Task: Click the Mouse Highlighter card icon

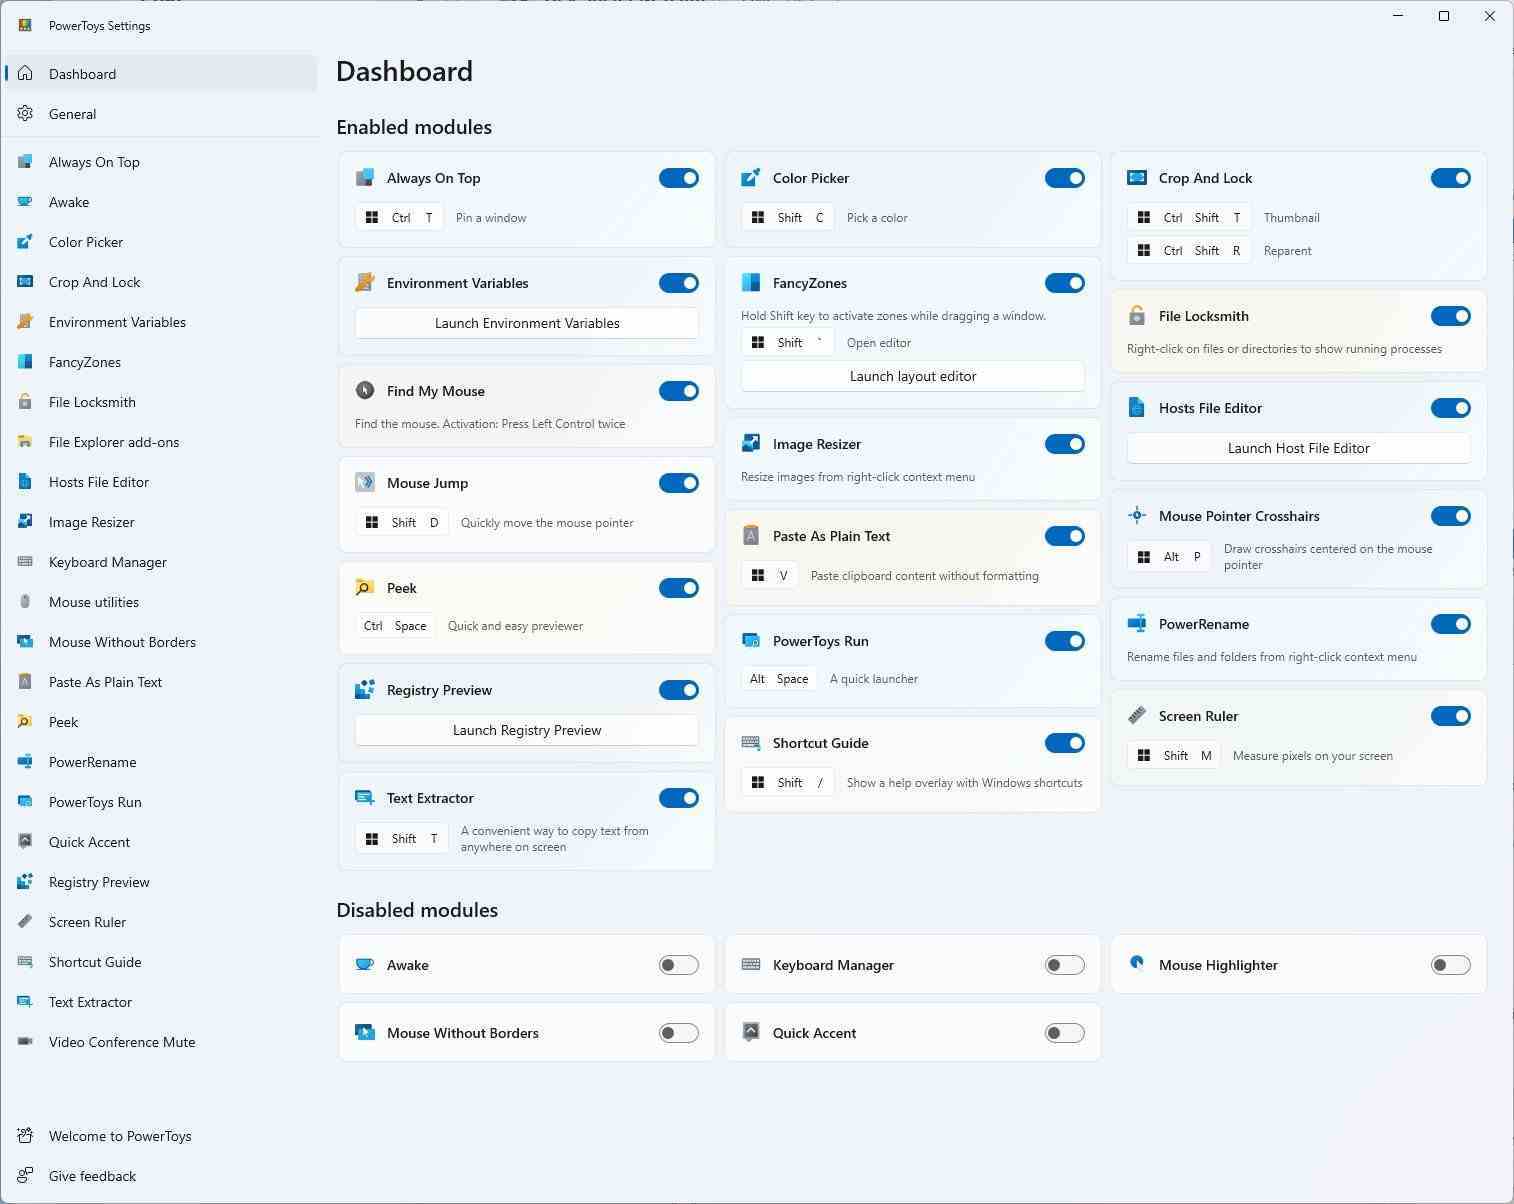Action: [1137, 965]
